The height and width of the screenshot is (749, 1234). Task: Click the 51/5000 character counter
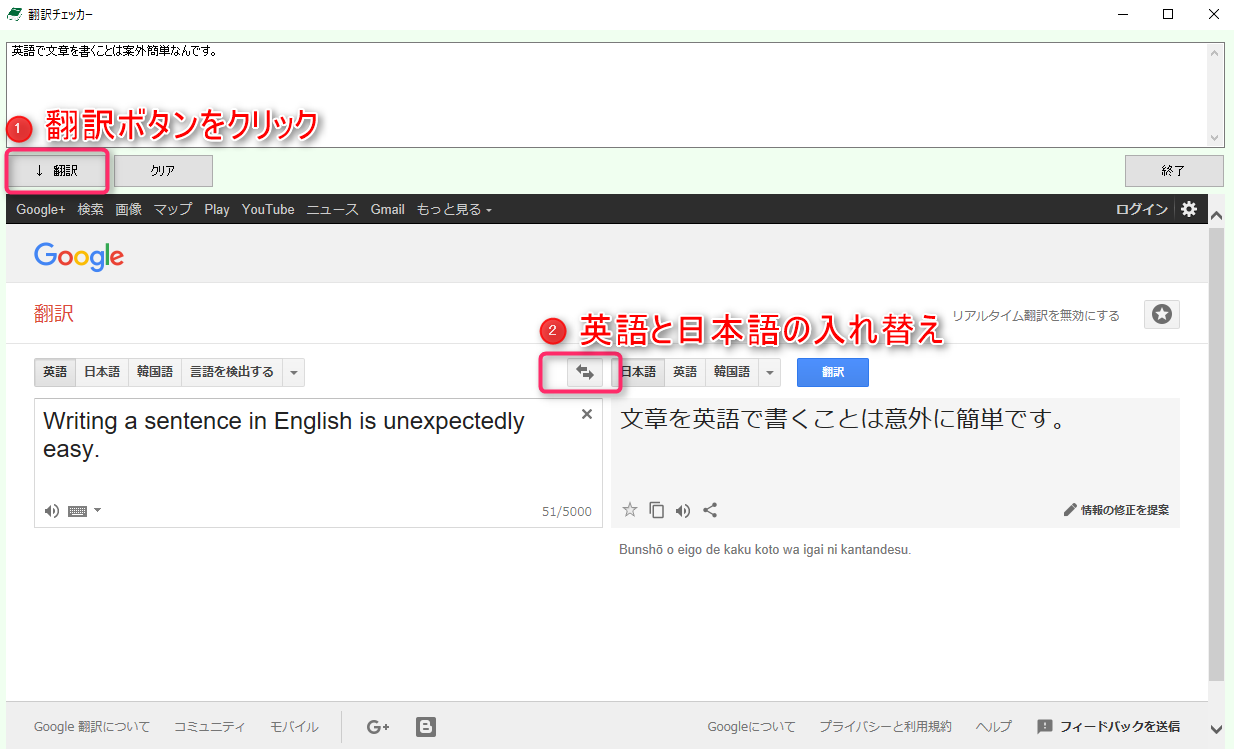tap(567, 512)
